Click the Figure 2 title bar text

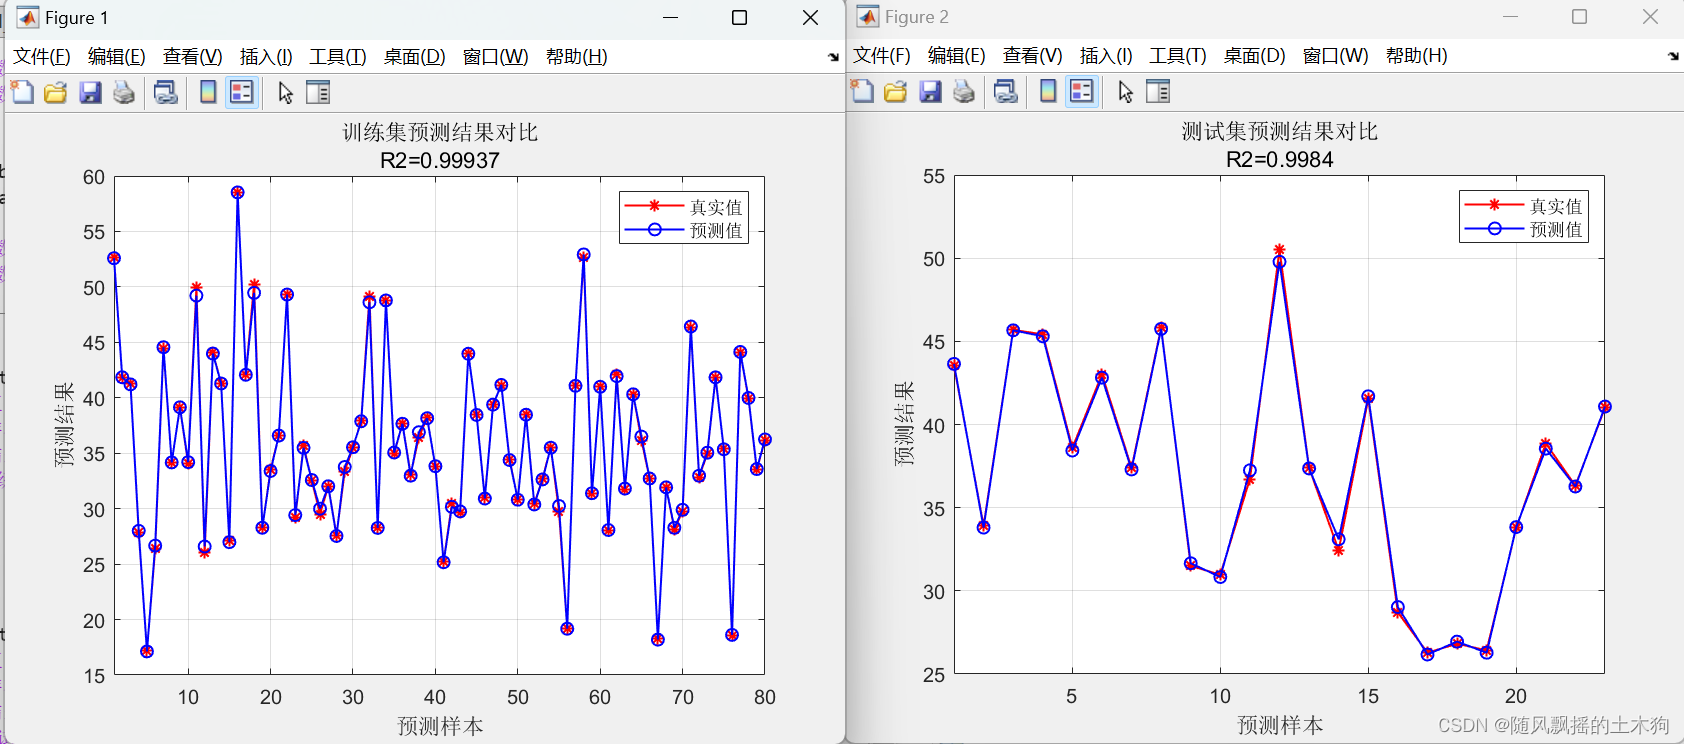(x=917, y=17)
